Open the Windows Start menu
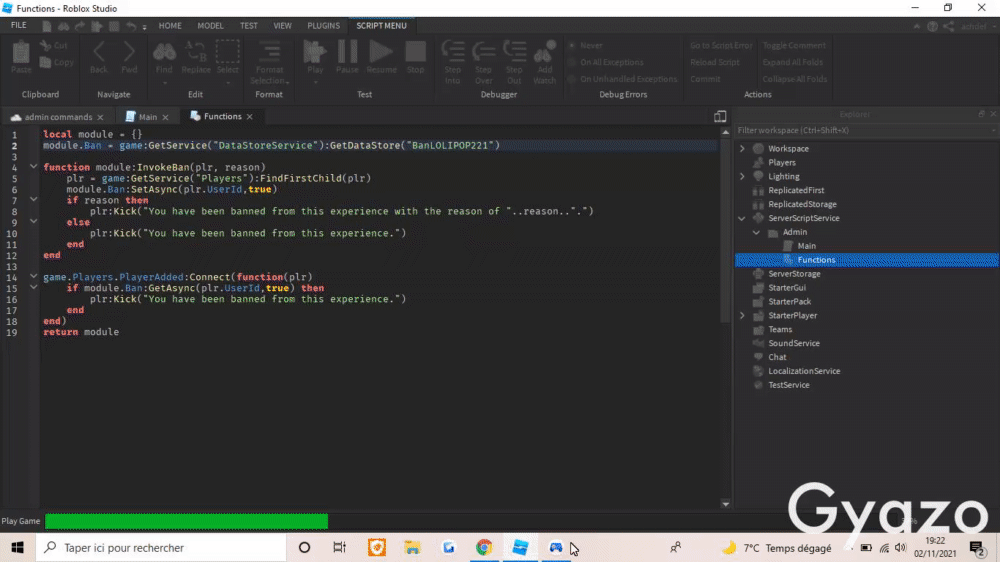 (17, 547)
